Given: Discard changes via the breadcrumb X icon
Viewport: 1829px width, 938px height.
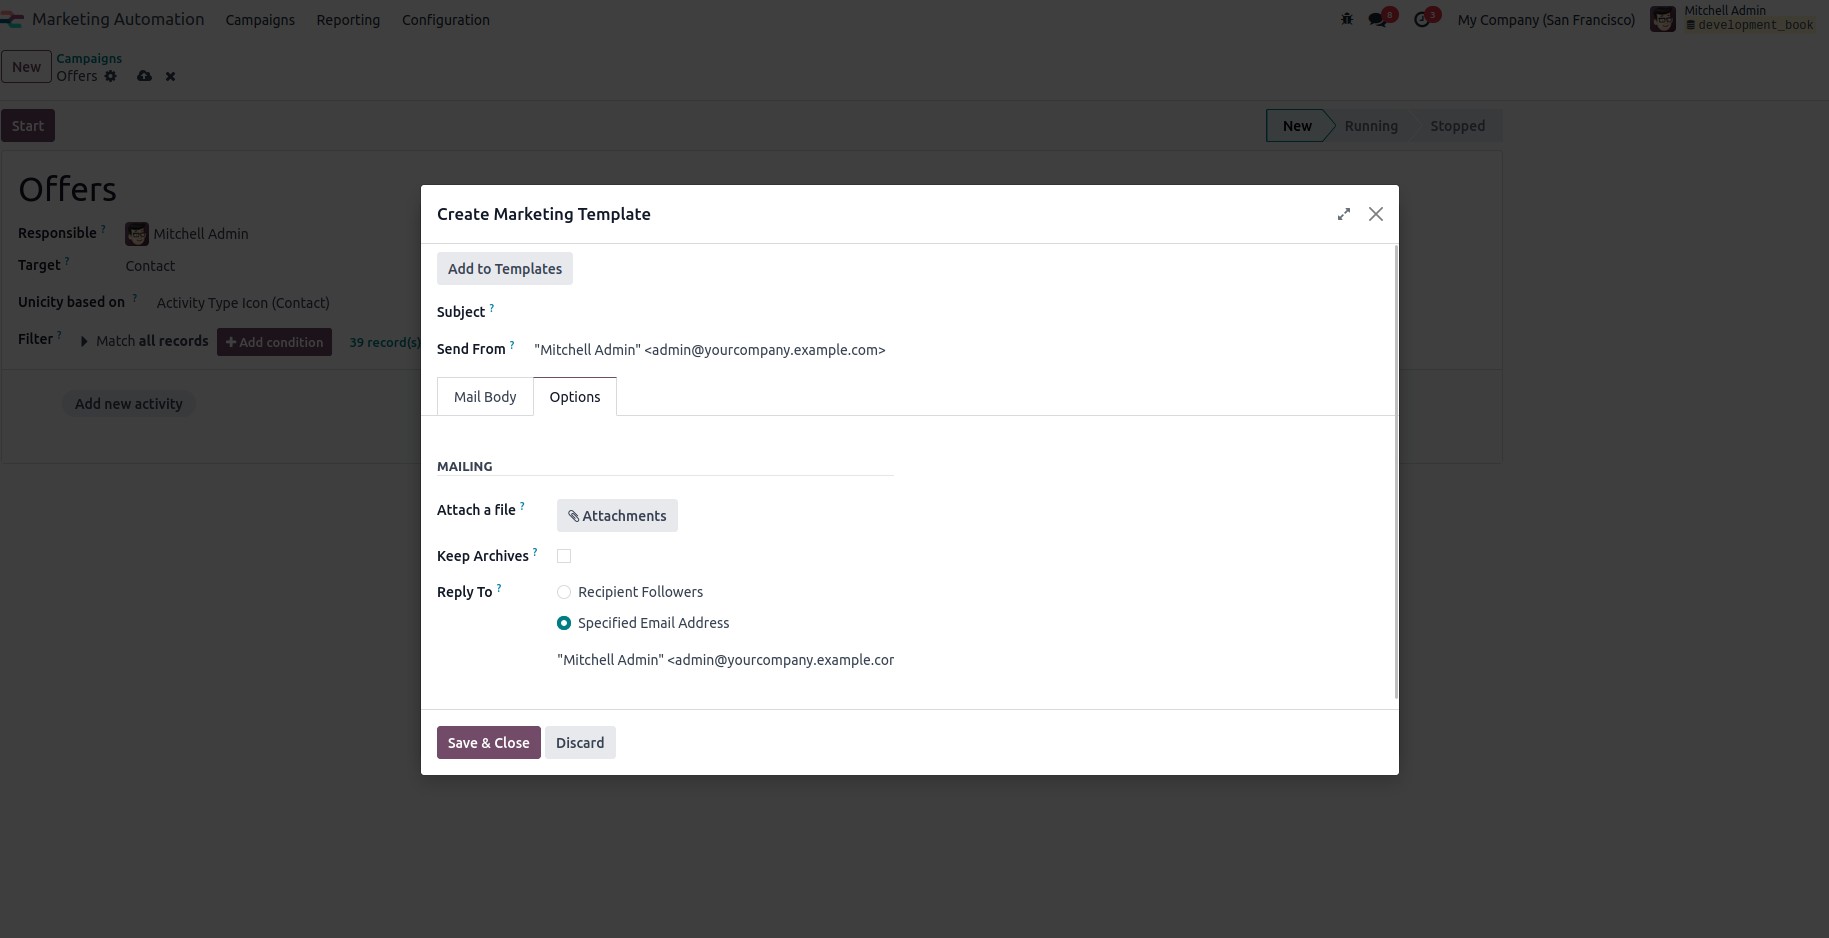Looking at the screenshot, I should click(169, 76).
